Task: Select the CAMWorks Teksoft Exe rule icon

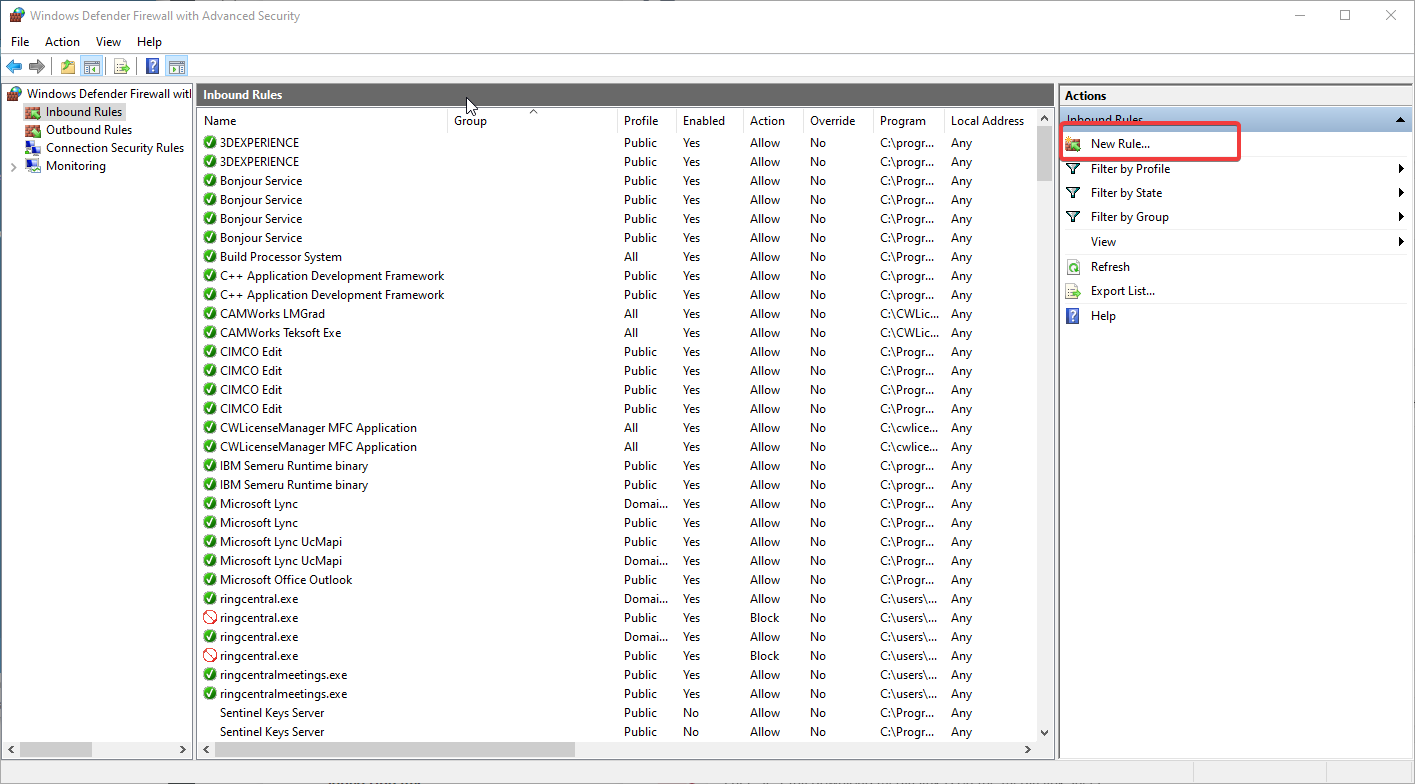Action: [x=210, y=333]
